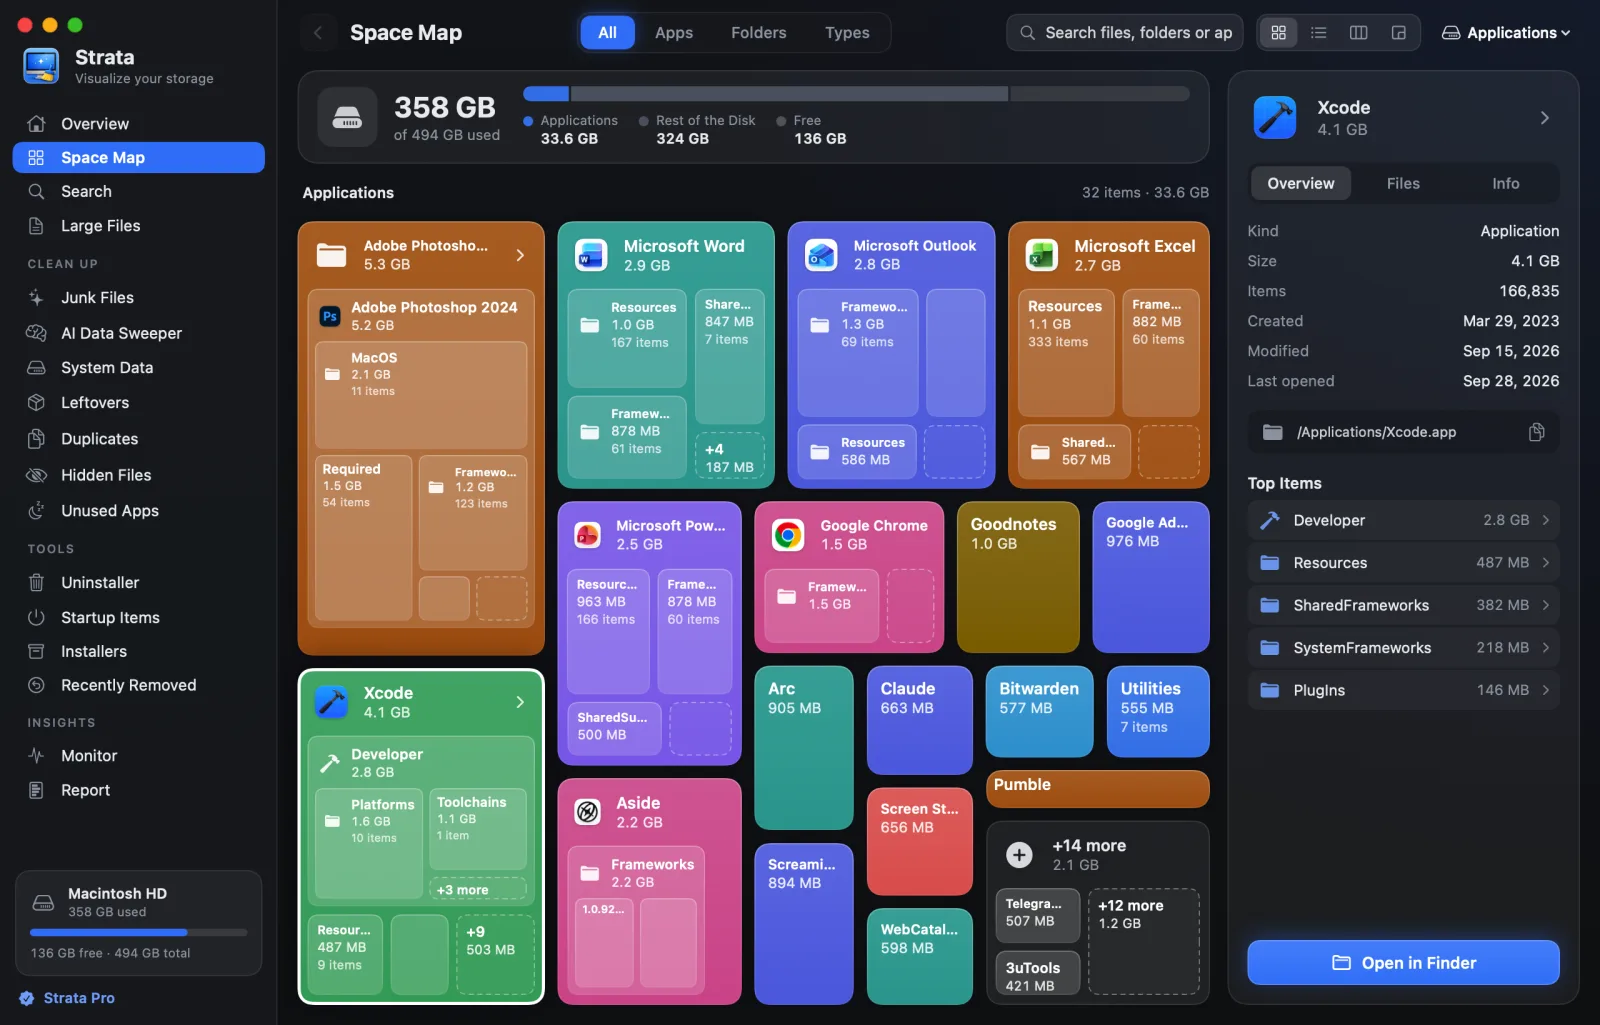Image resolution: width=1600 pixels, height=1025 pixels.
Task: Select the Bitwarden tile
Action: [x=1039, y=711]
